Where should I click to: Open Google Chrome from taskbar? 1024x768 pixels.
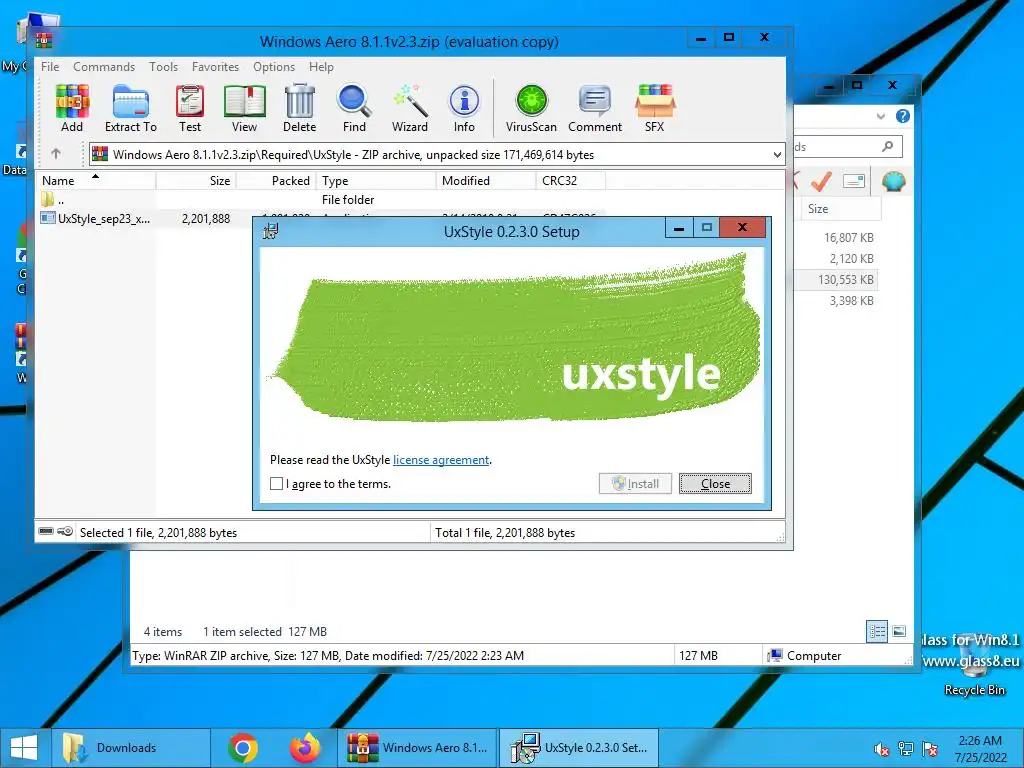tap(243, 748)
